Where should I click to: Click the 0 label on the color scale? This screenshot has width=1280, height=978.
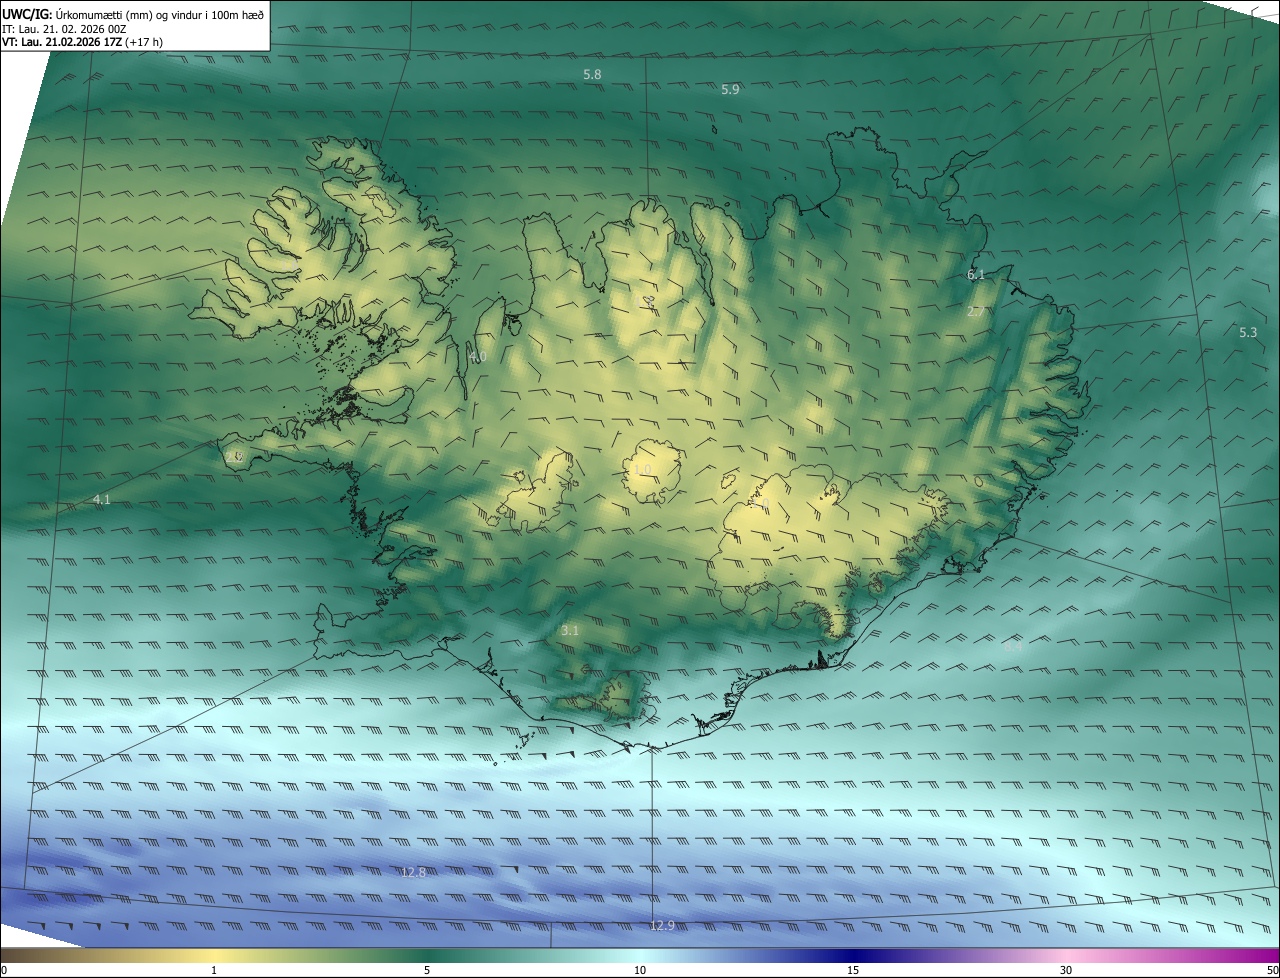(x=4, y=970)
